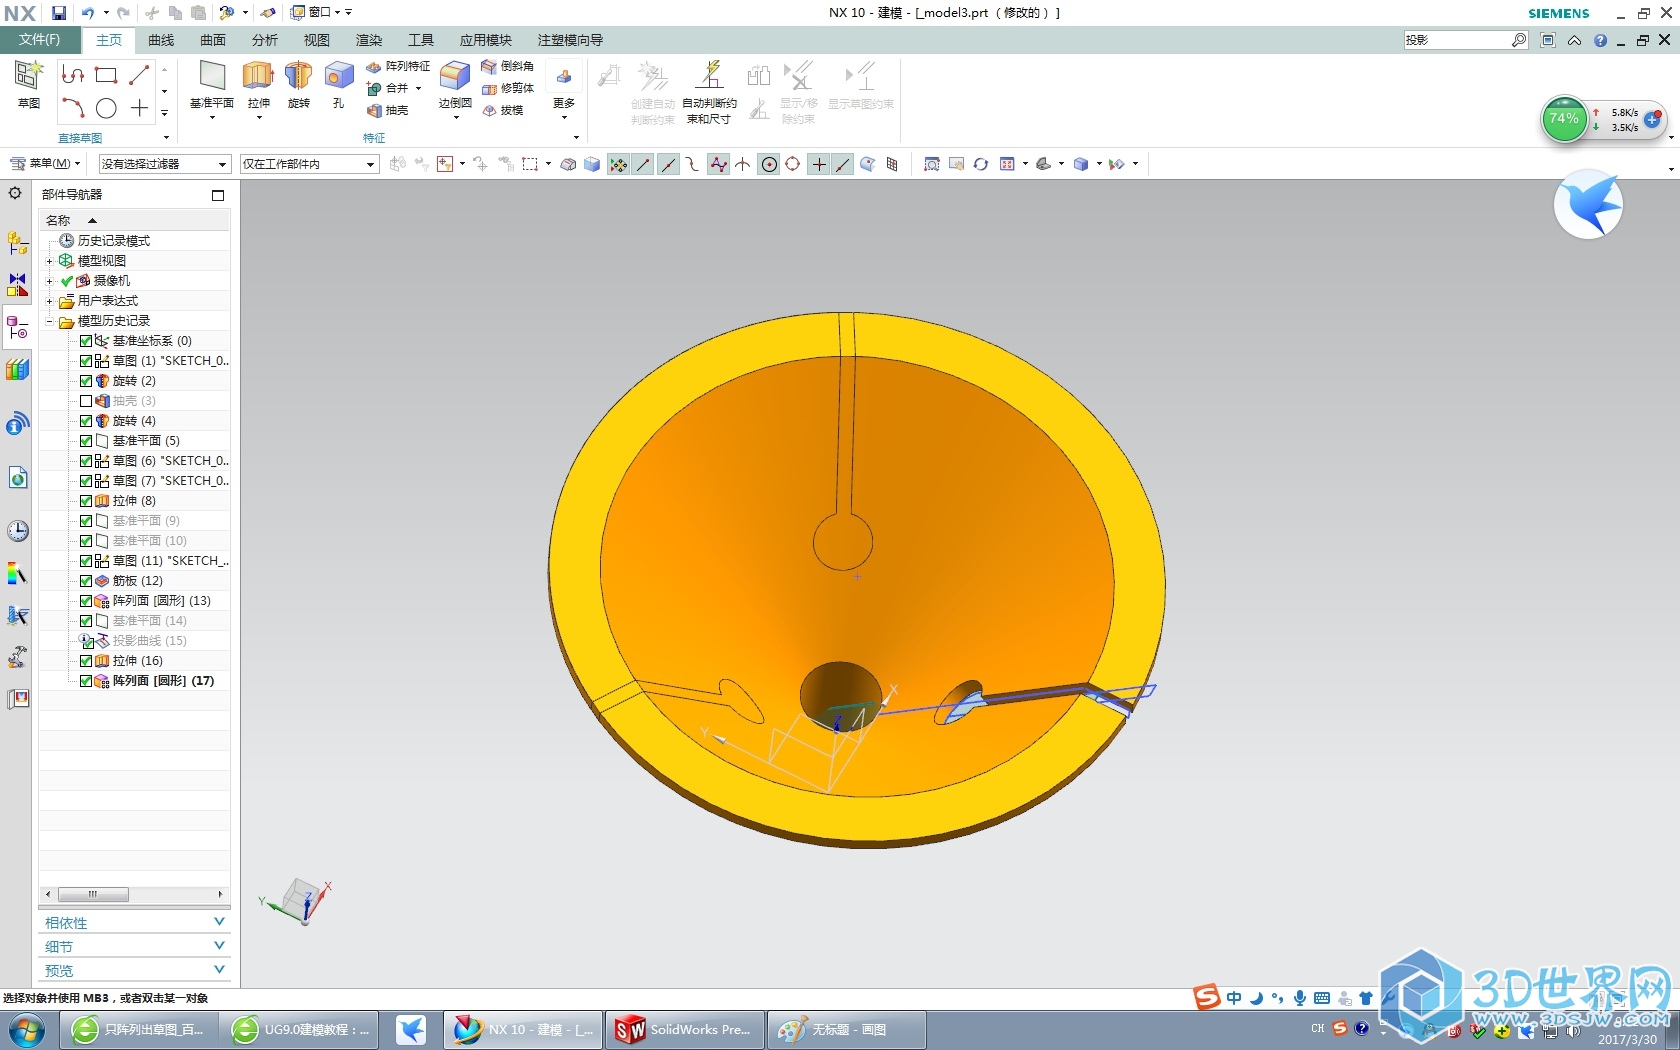Click the save icon in title bar
This screenshot has height=1050, width=1680.
tap(59, 13)
